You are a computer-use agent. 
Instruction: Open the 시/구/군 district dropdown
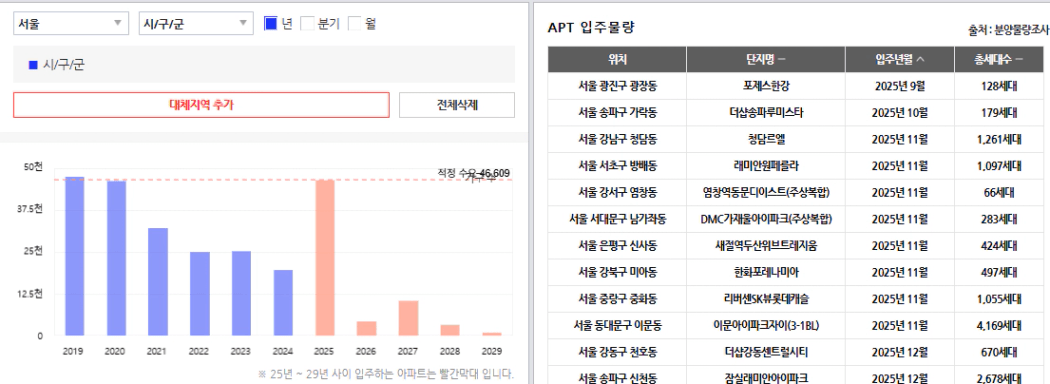(x=196, y=23)
